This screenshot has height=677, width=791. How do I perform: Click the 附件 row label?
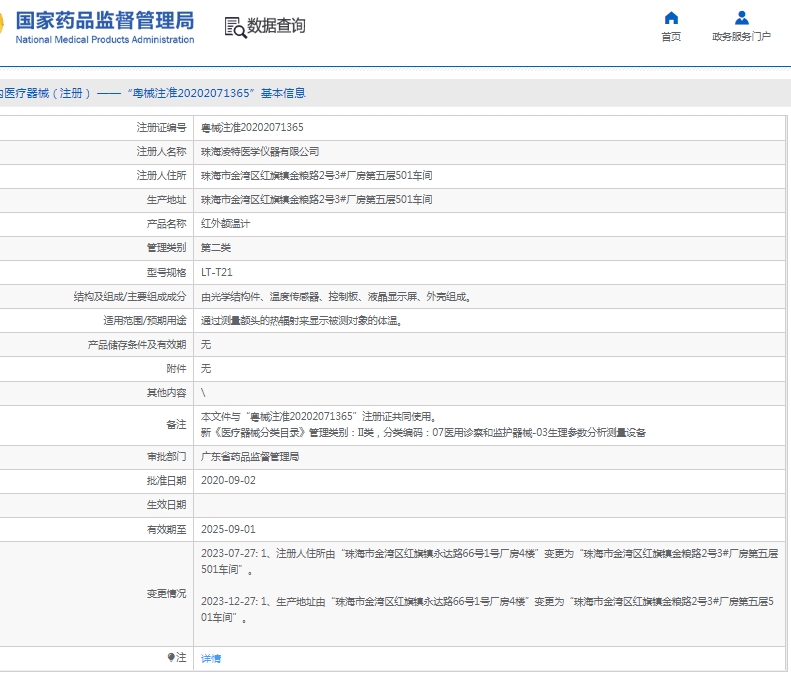click(177, 369)
